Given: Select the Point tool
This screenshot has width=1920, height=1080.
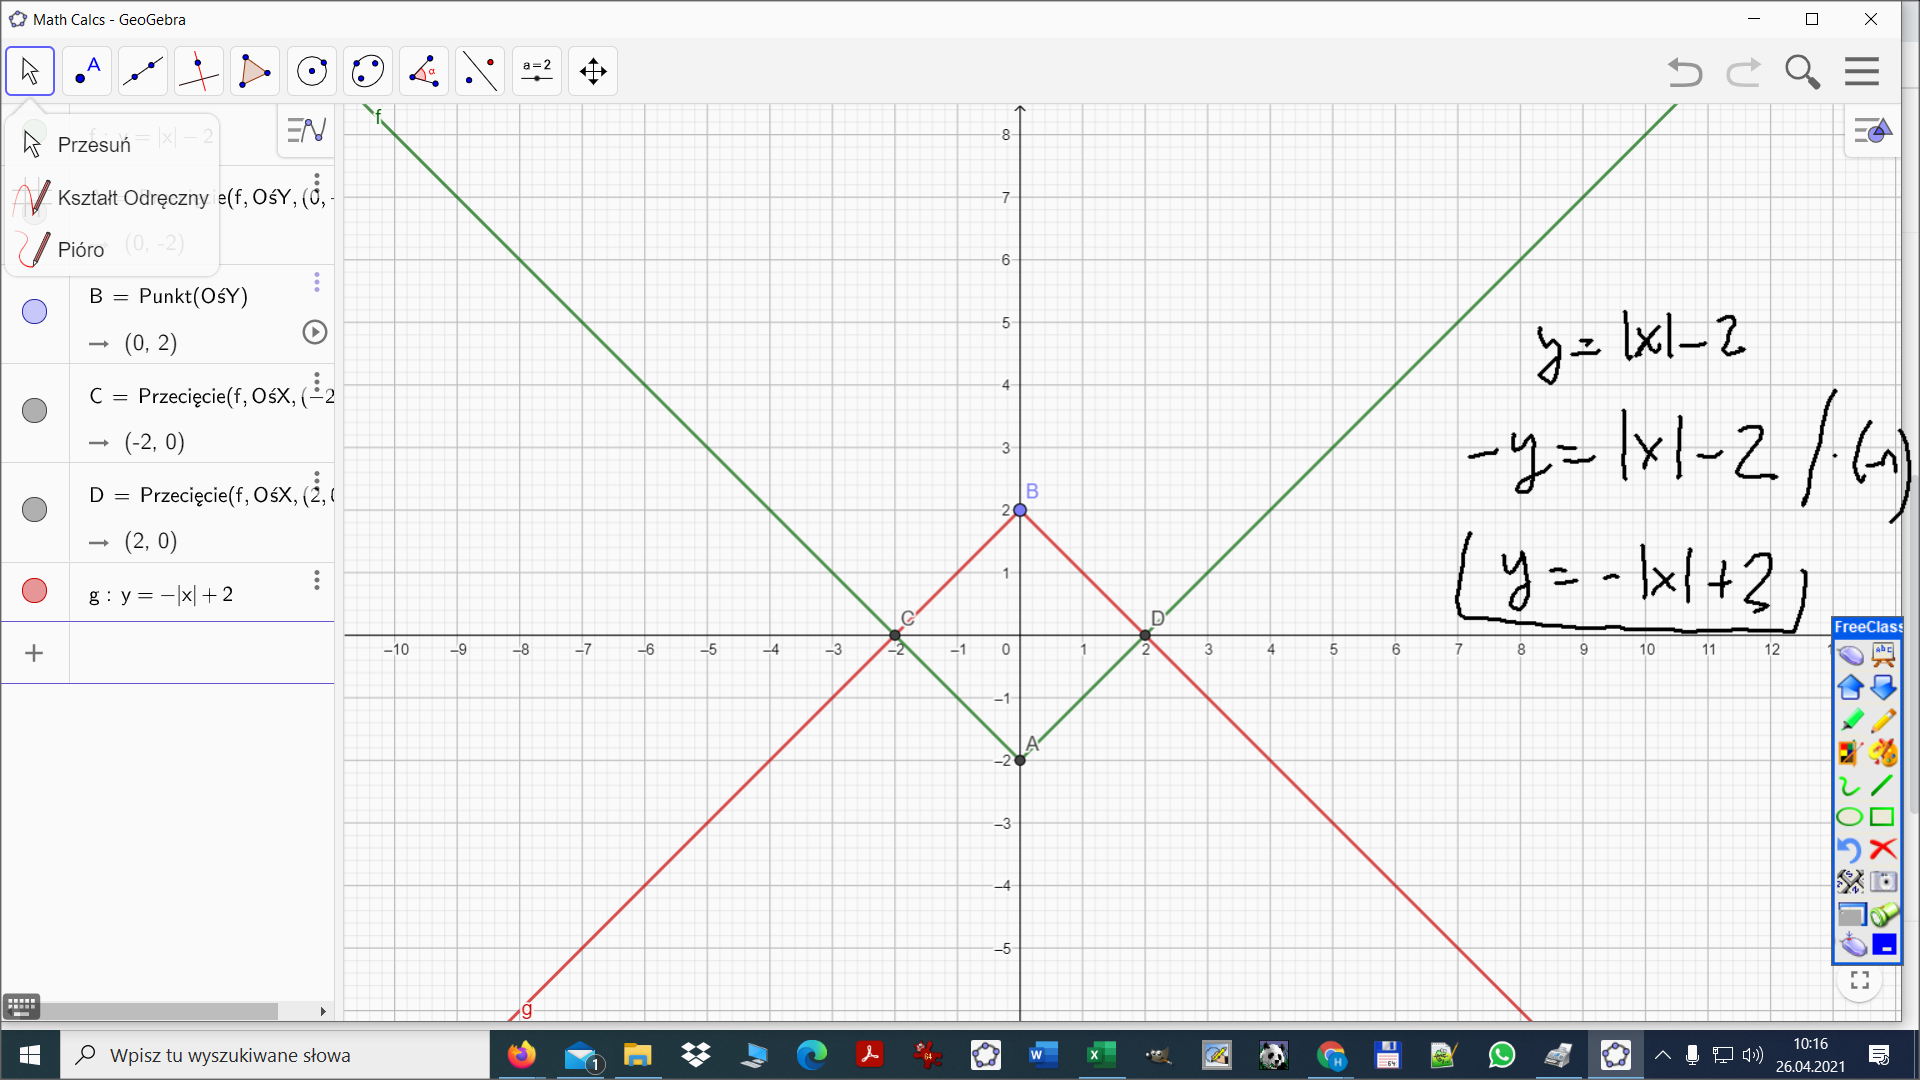Looking at the screenshot, I should coord(87,71).
